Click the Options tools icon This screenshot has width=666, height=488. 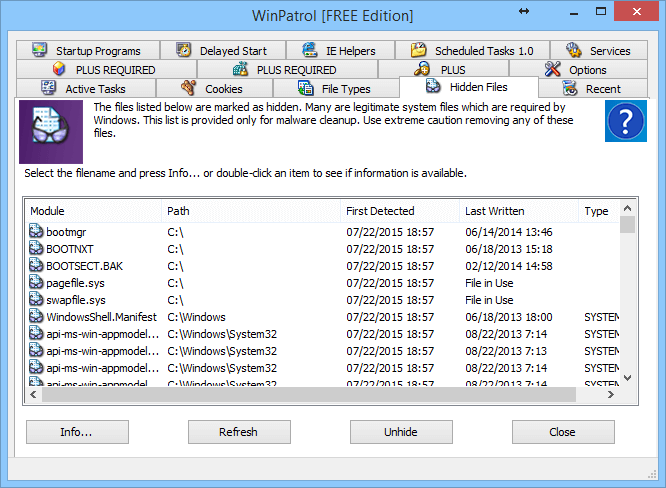(552, 69)
